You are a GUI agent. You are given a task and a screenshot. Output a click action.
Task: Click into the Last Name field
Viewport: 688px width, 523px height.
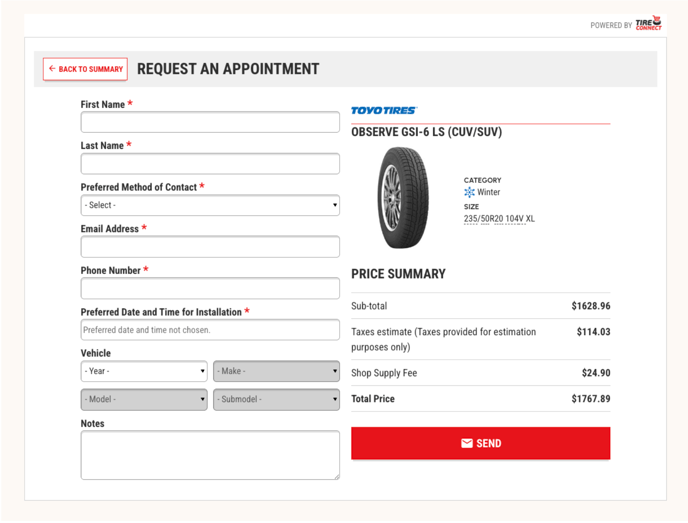click(x=210, y=164)
